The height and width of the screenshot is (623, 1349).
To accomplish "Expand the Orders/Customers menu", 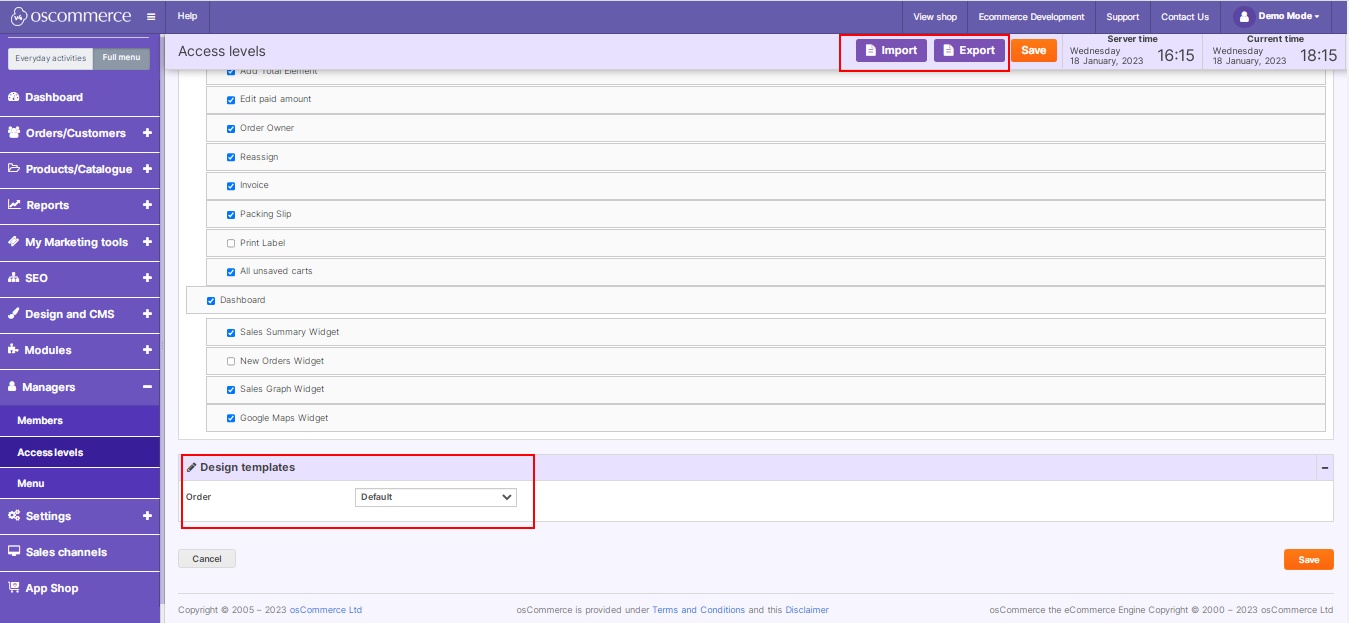I will click(x=147, y=133).
